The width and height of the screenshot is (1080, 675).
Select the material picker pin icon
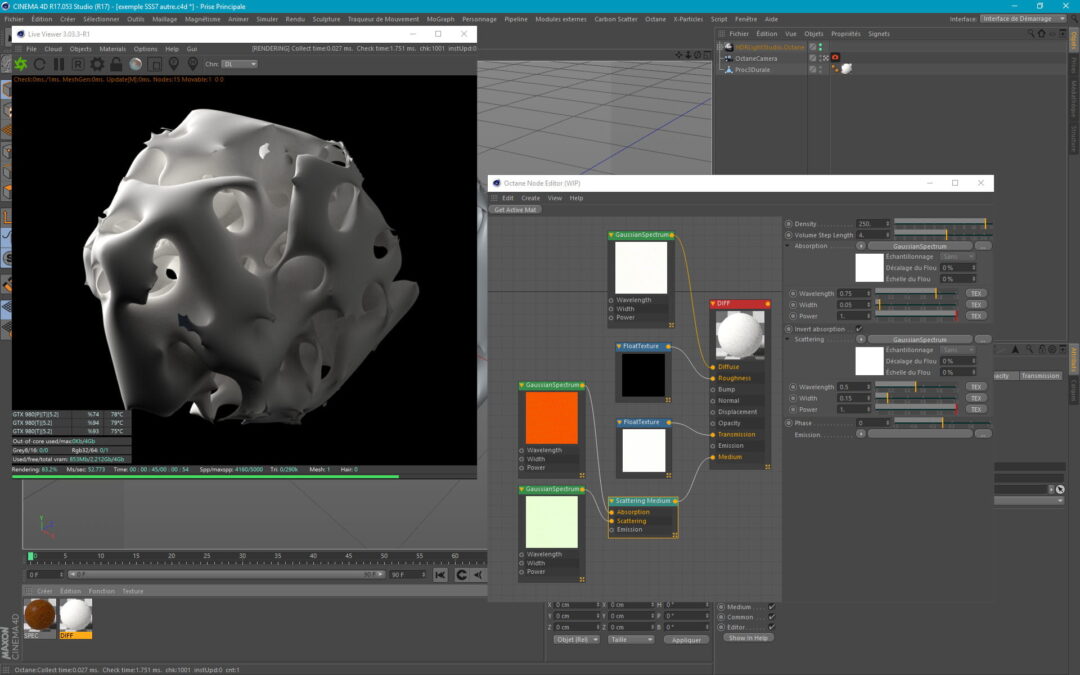pos(192,64)
